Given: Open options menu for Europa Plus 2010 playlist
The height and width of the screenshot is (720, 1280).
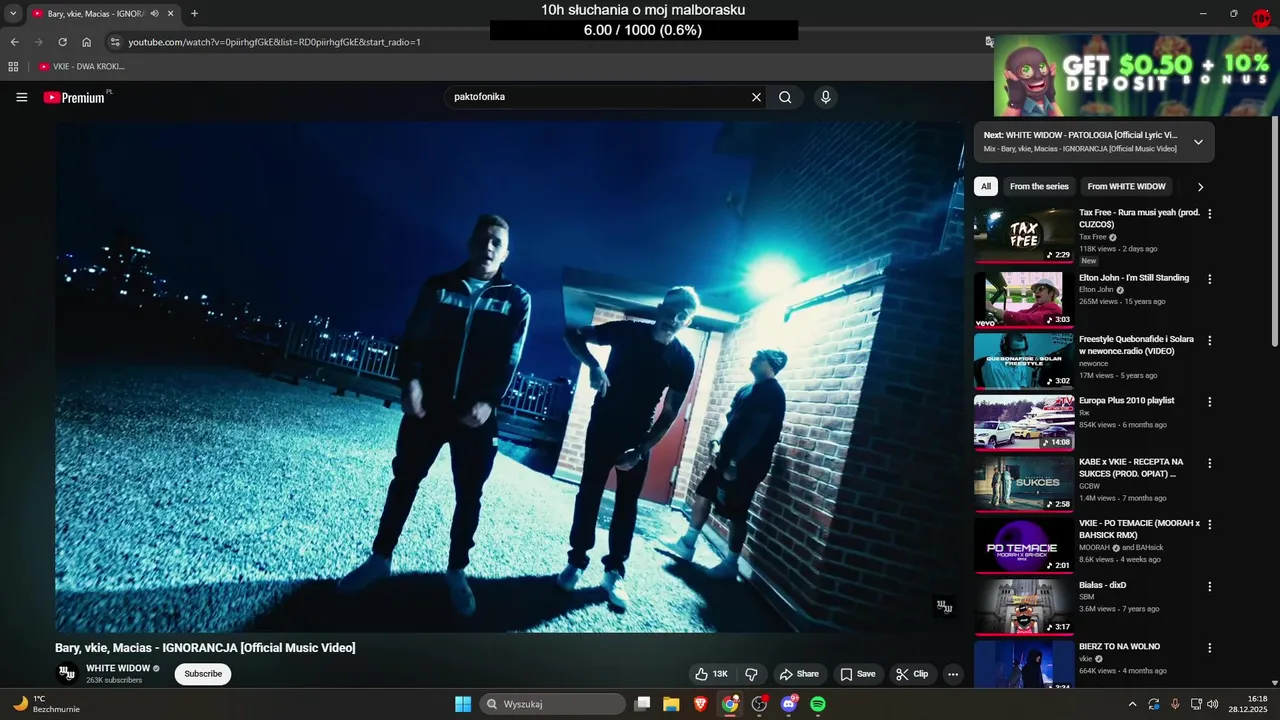Looking at the screenshot, I should click(x=1210, y=402).
